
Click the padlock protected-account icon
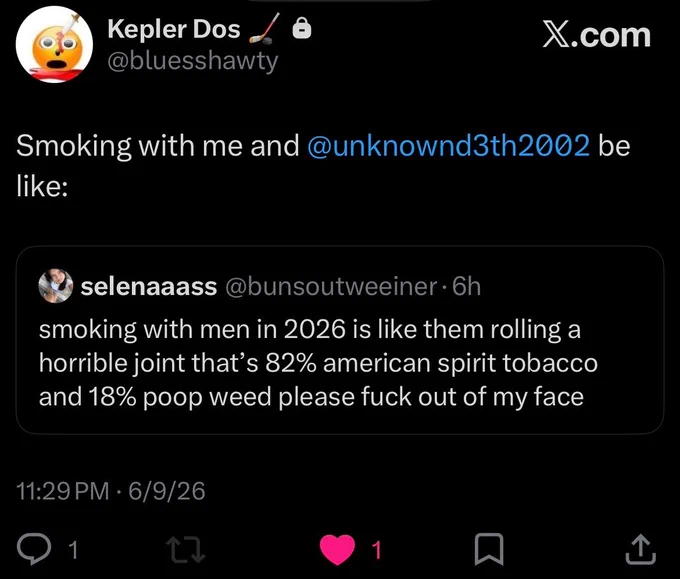click(302, 29)
